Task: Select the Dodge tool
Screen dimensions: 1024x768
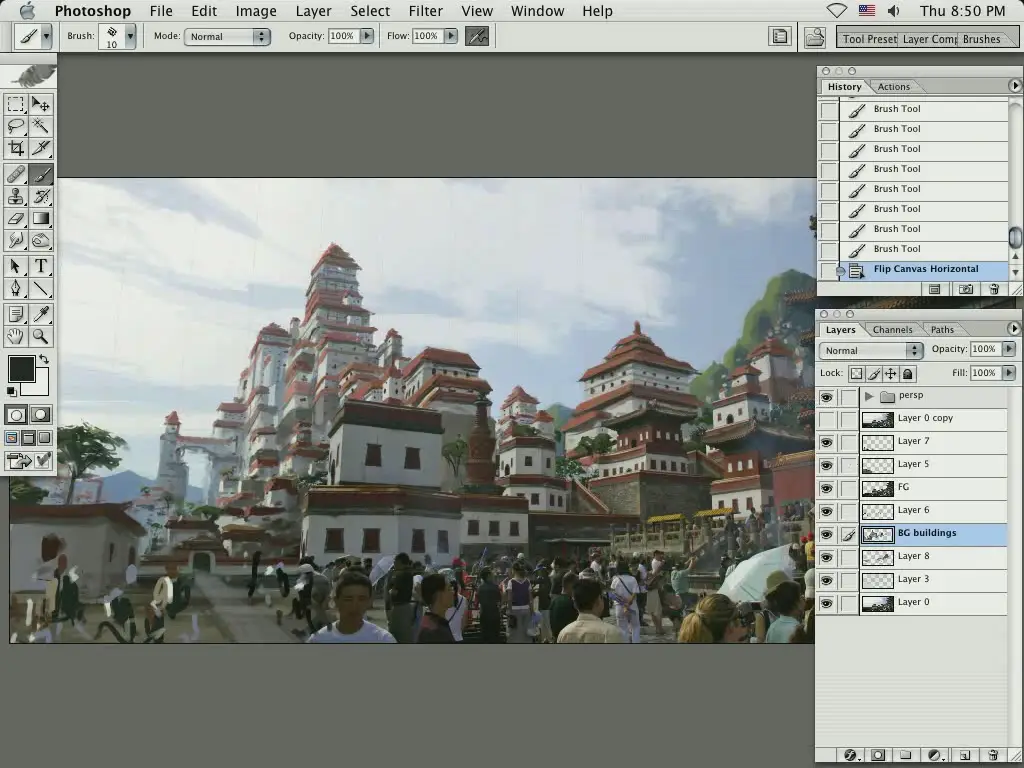Action: [40, 241]
